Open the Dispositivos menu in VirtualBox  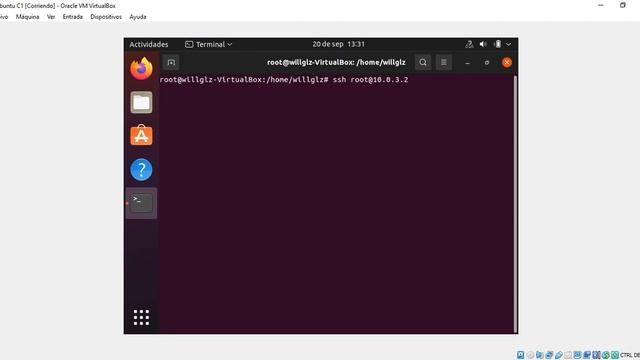click(x=106, y=17)
